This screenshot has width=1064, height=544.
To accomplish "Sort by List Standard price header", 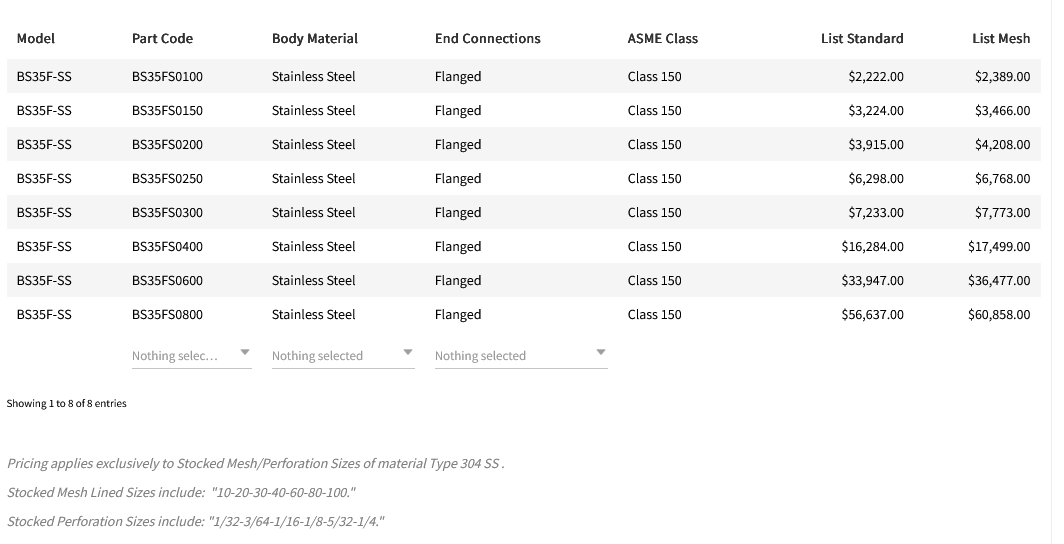I will coord(861,38).
